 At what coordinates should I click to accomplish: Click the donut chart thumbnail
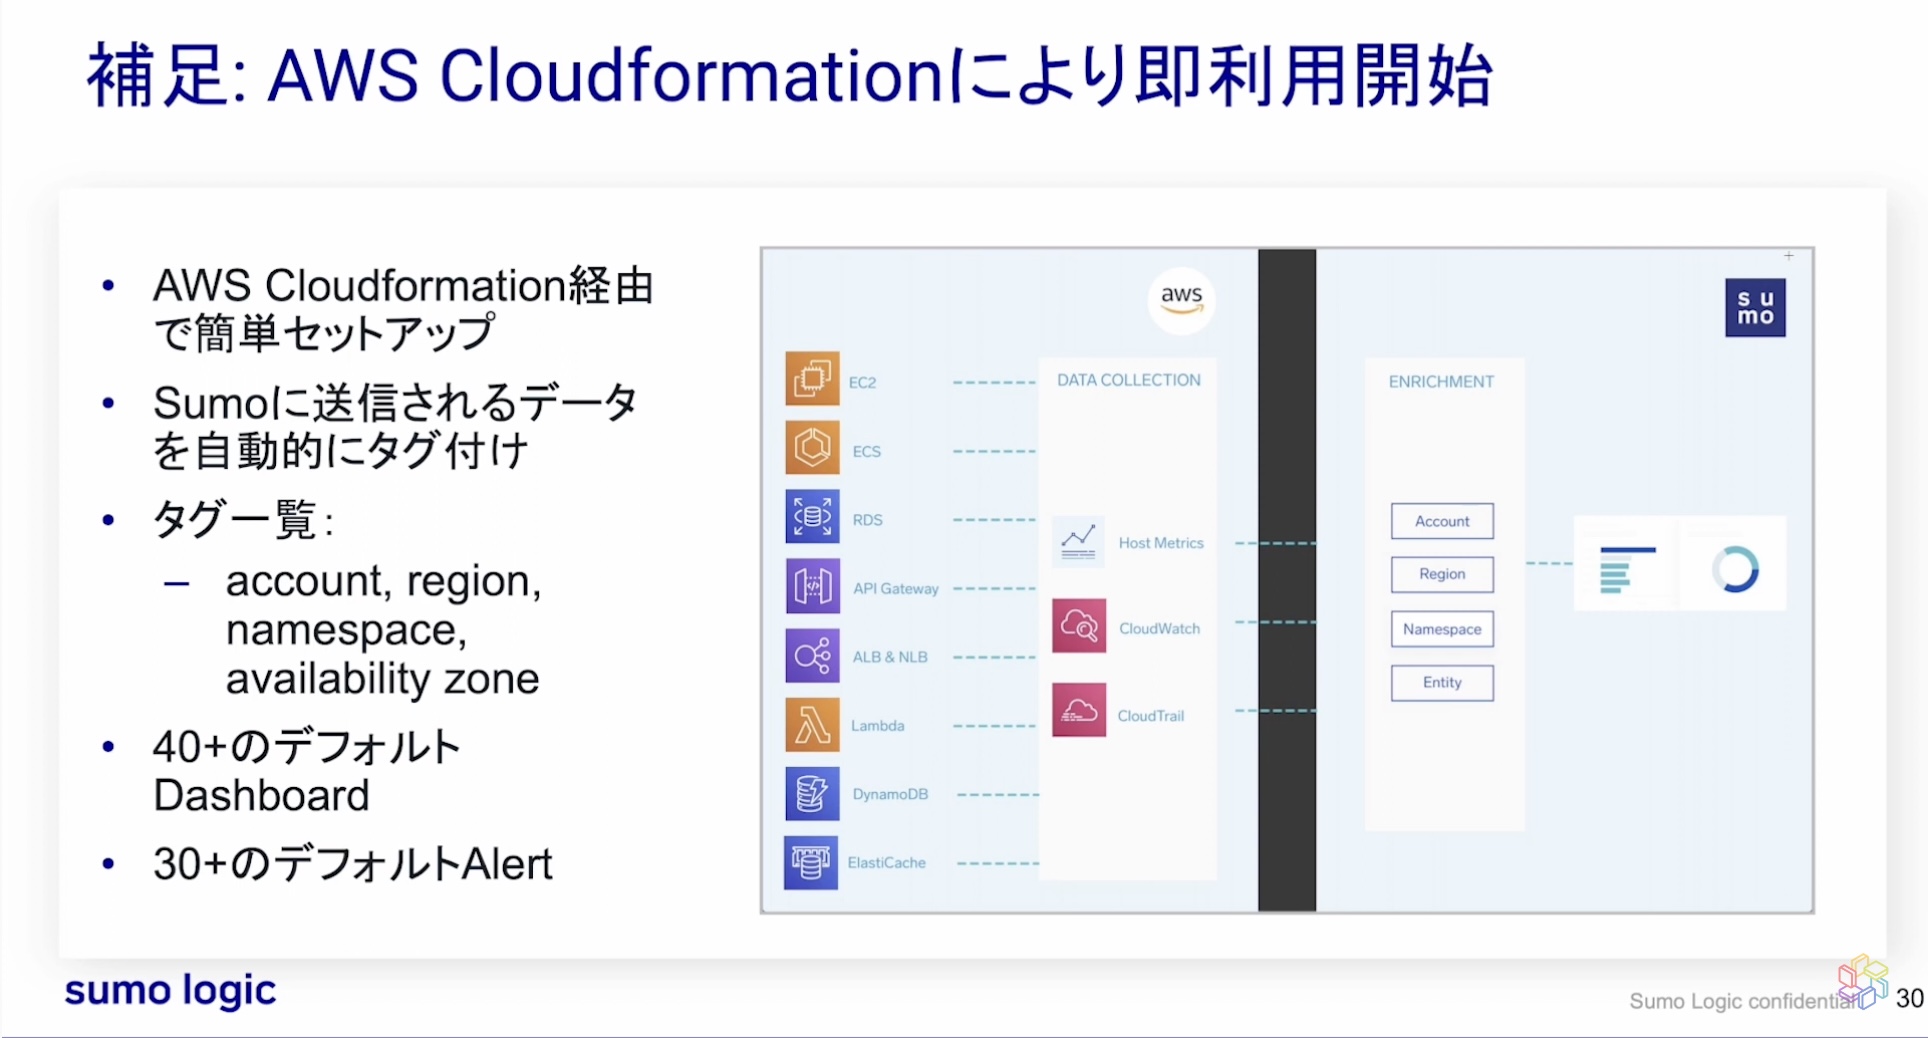pos(1735,570)
